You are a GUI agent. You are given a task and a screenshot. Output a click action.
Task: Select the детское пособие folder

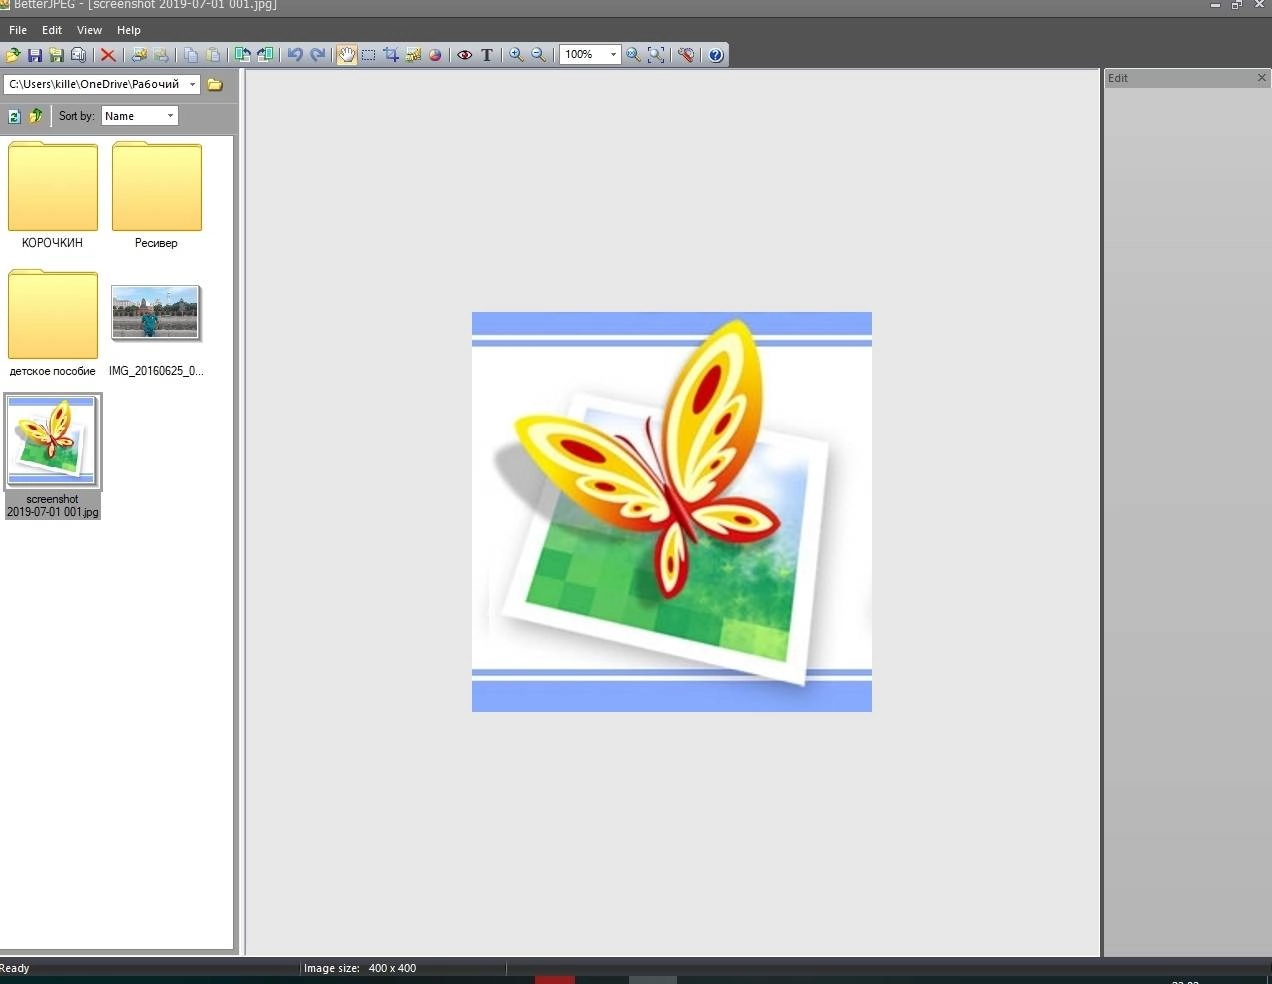pos(53,323)
